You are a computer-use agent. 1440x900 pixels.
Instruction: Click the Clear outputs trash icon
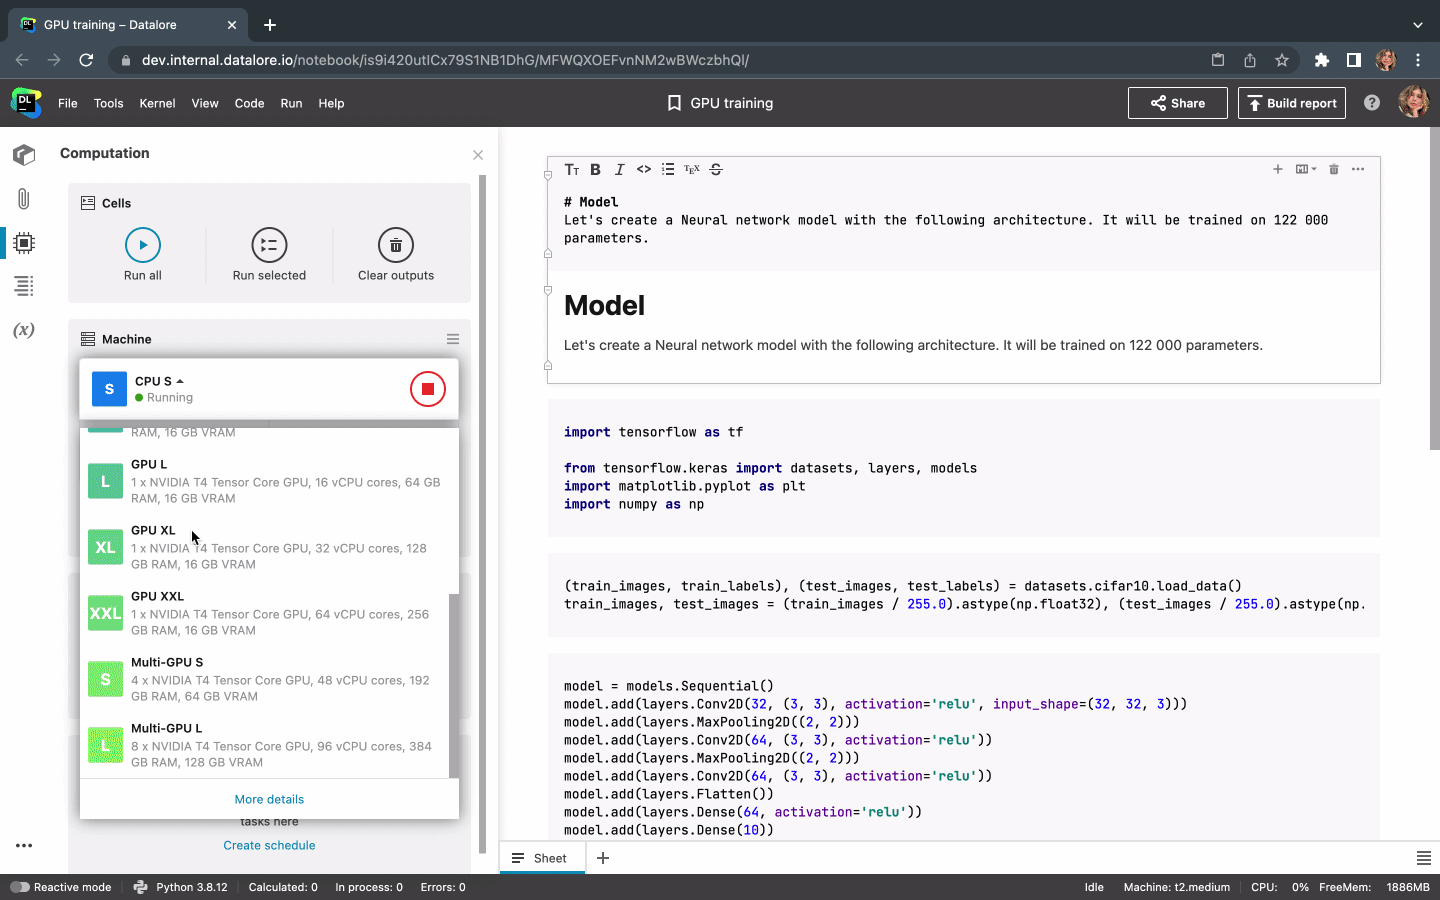[396, 245]
